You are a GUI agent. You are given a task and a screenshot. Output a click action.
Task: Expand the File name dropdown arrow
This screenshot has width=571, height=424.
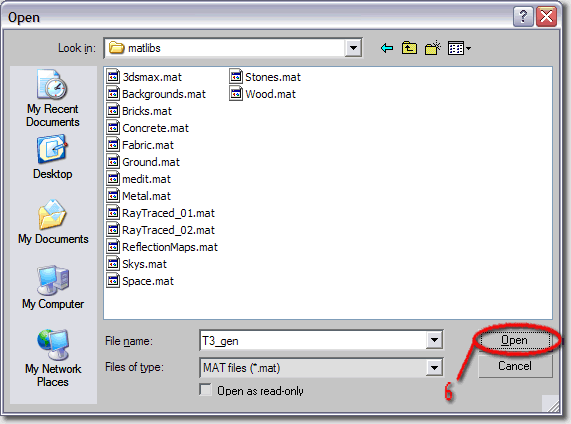pos(434,340)
